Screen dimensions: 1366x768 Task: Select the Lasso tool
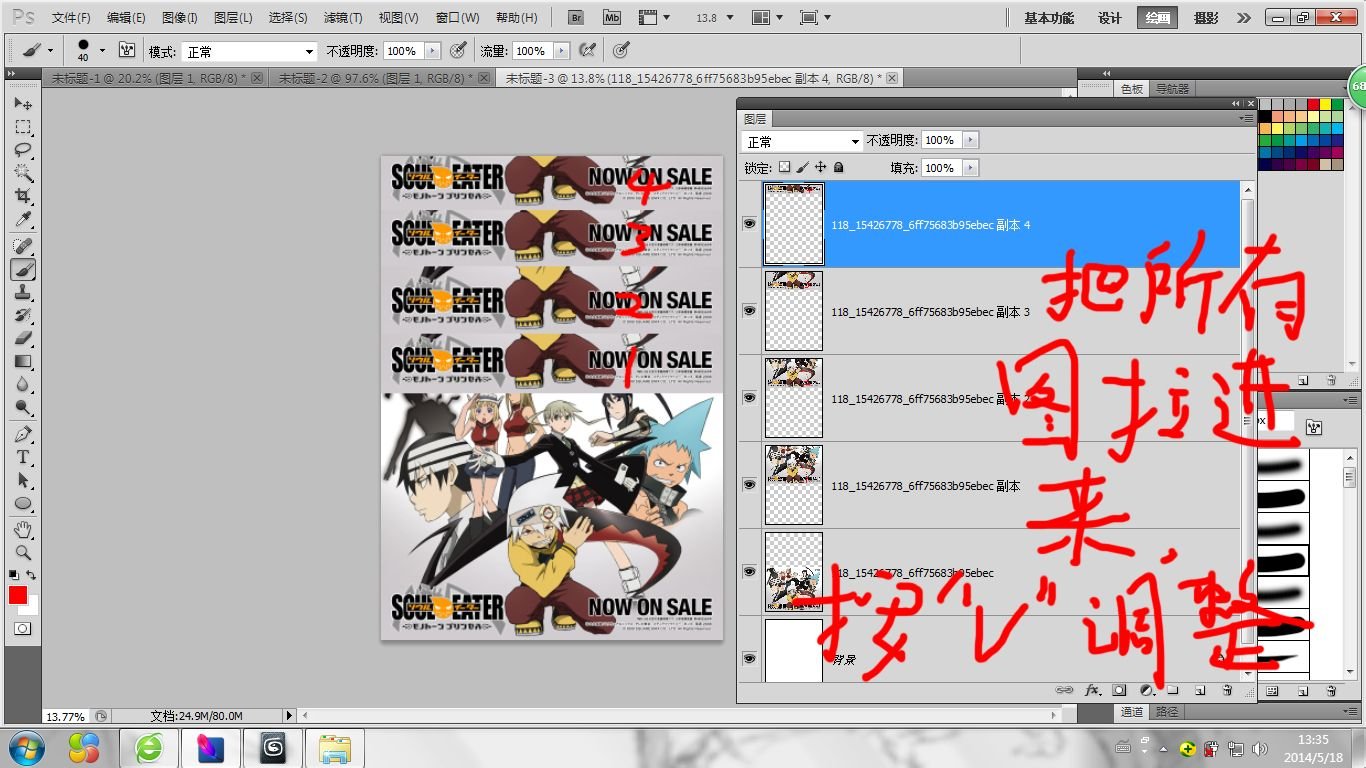coord(23,150)
